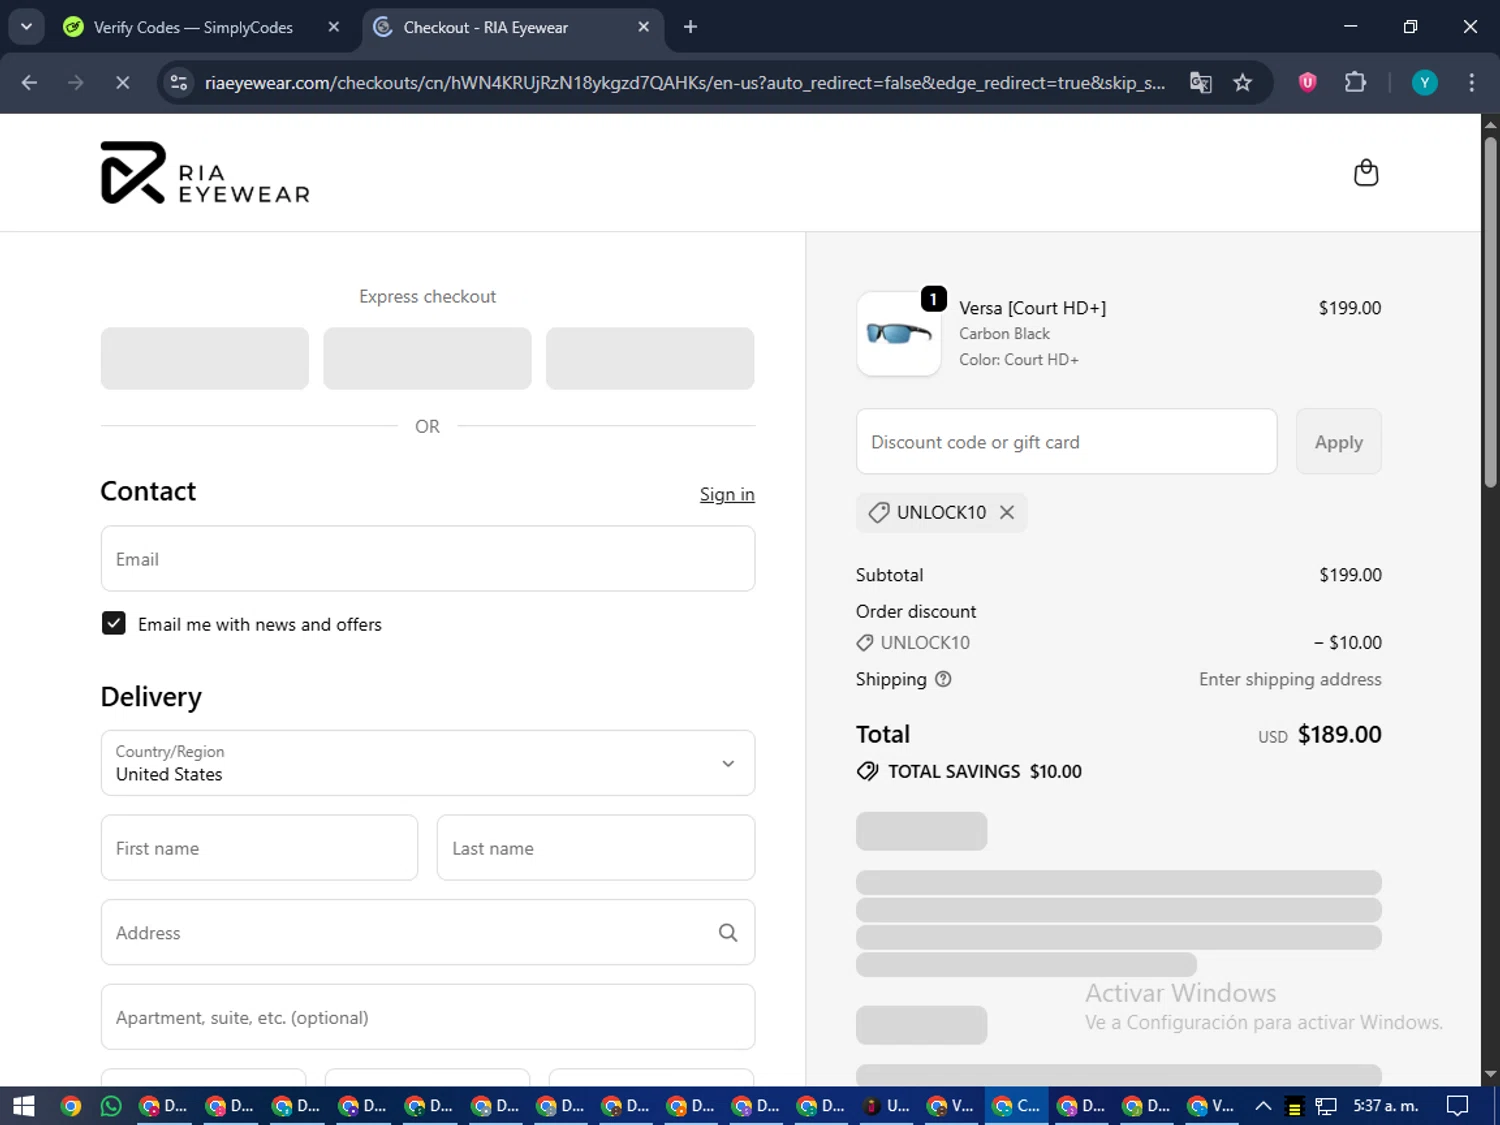Remove the UNLOCK10 discount code tag
This screenshot has width=1500, height=1125.
click(x=1007, y=512)
